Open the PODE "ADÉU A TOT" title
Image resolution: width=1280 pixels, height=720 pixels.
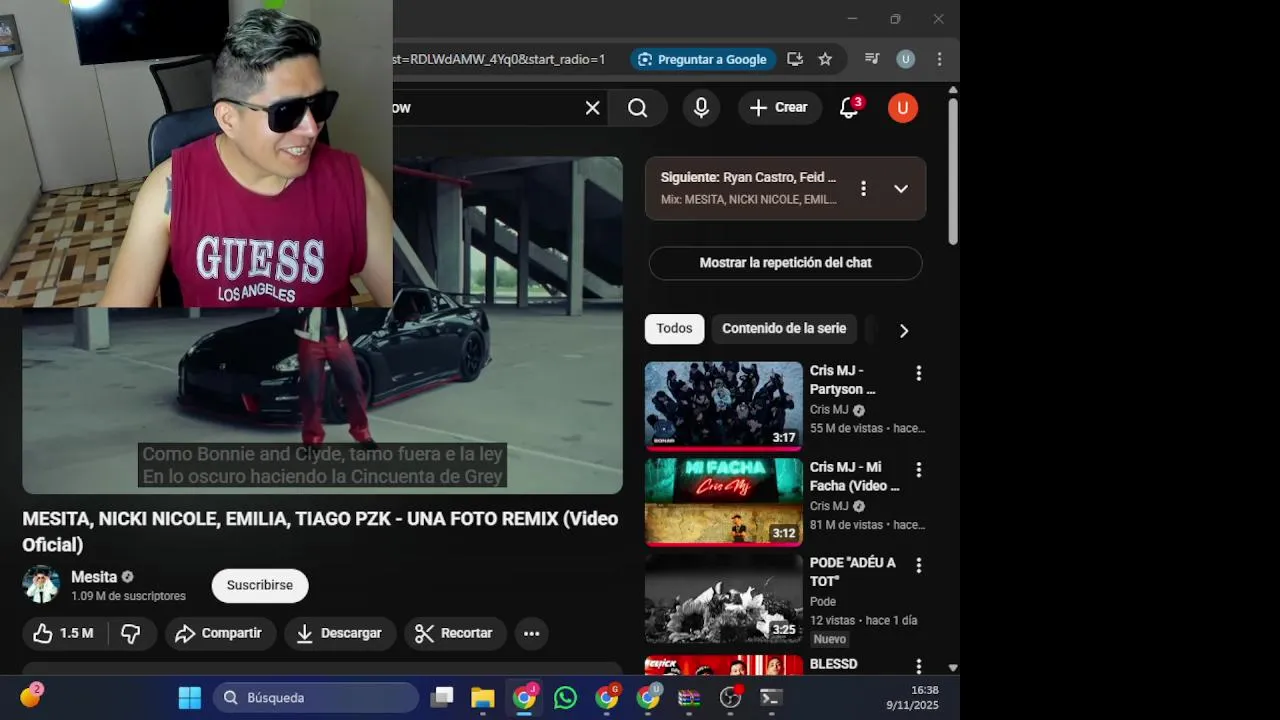[x=852, y=572]
